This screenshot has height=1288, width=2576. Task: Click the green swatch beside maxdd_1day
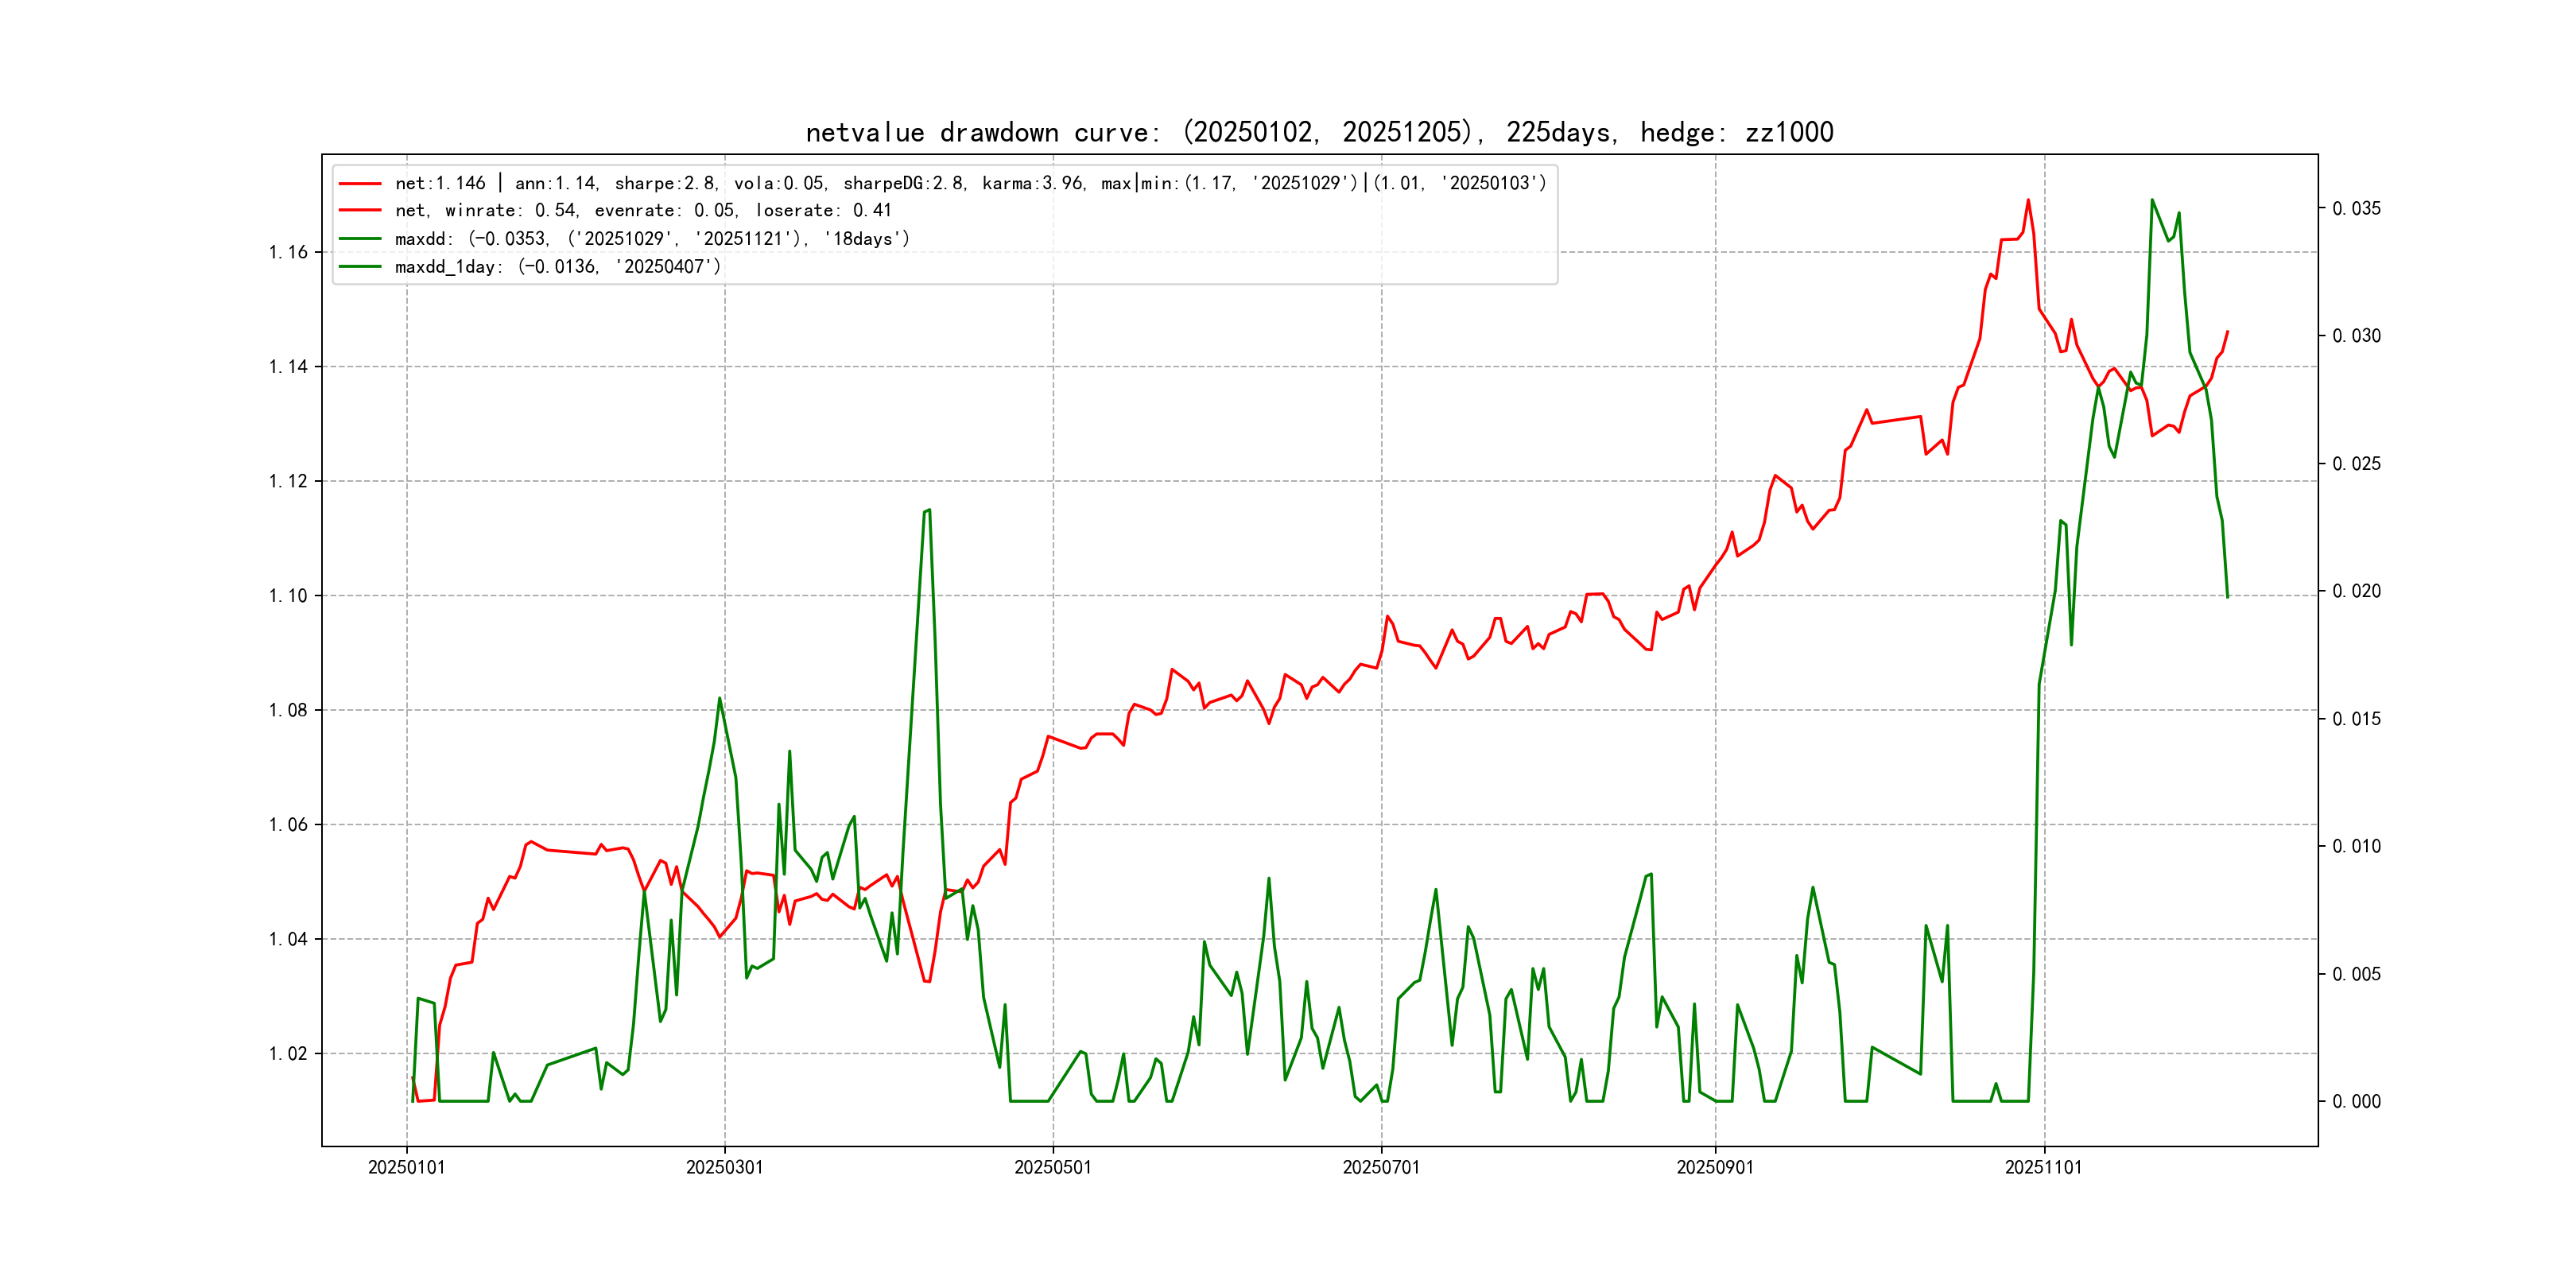tap(360, 267)
